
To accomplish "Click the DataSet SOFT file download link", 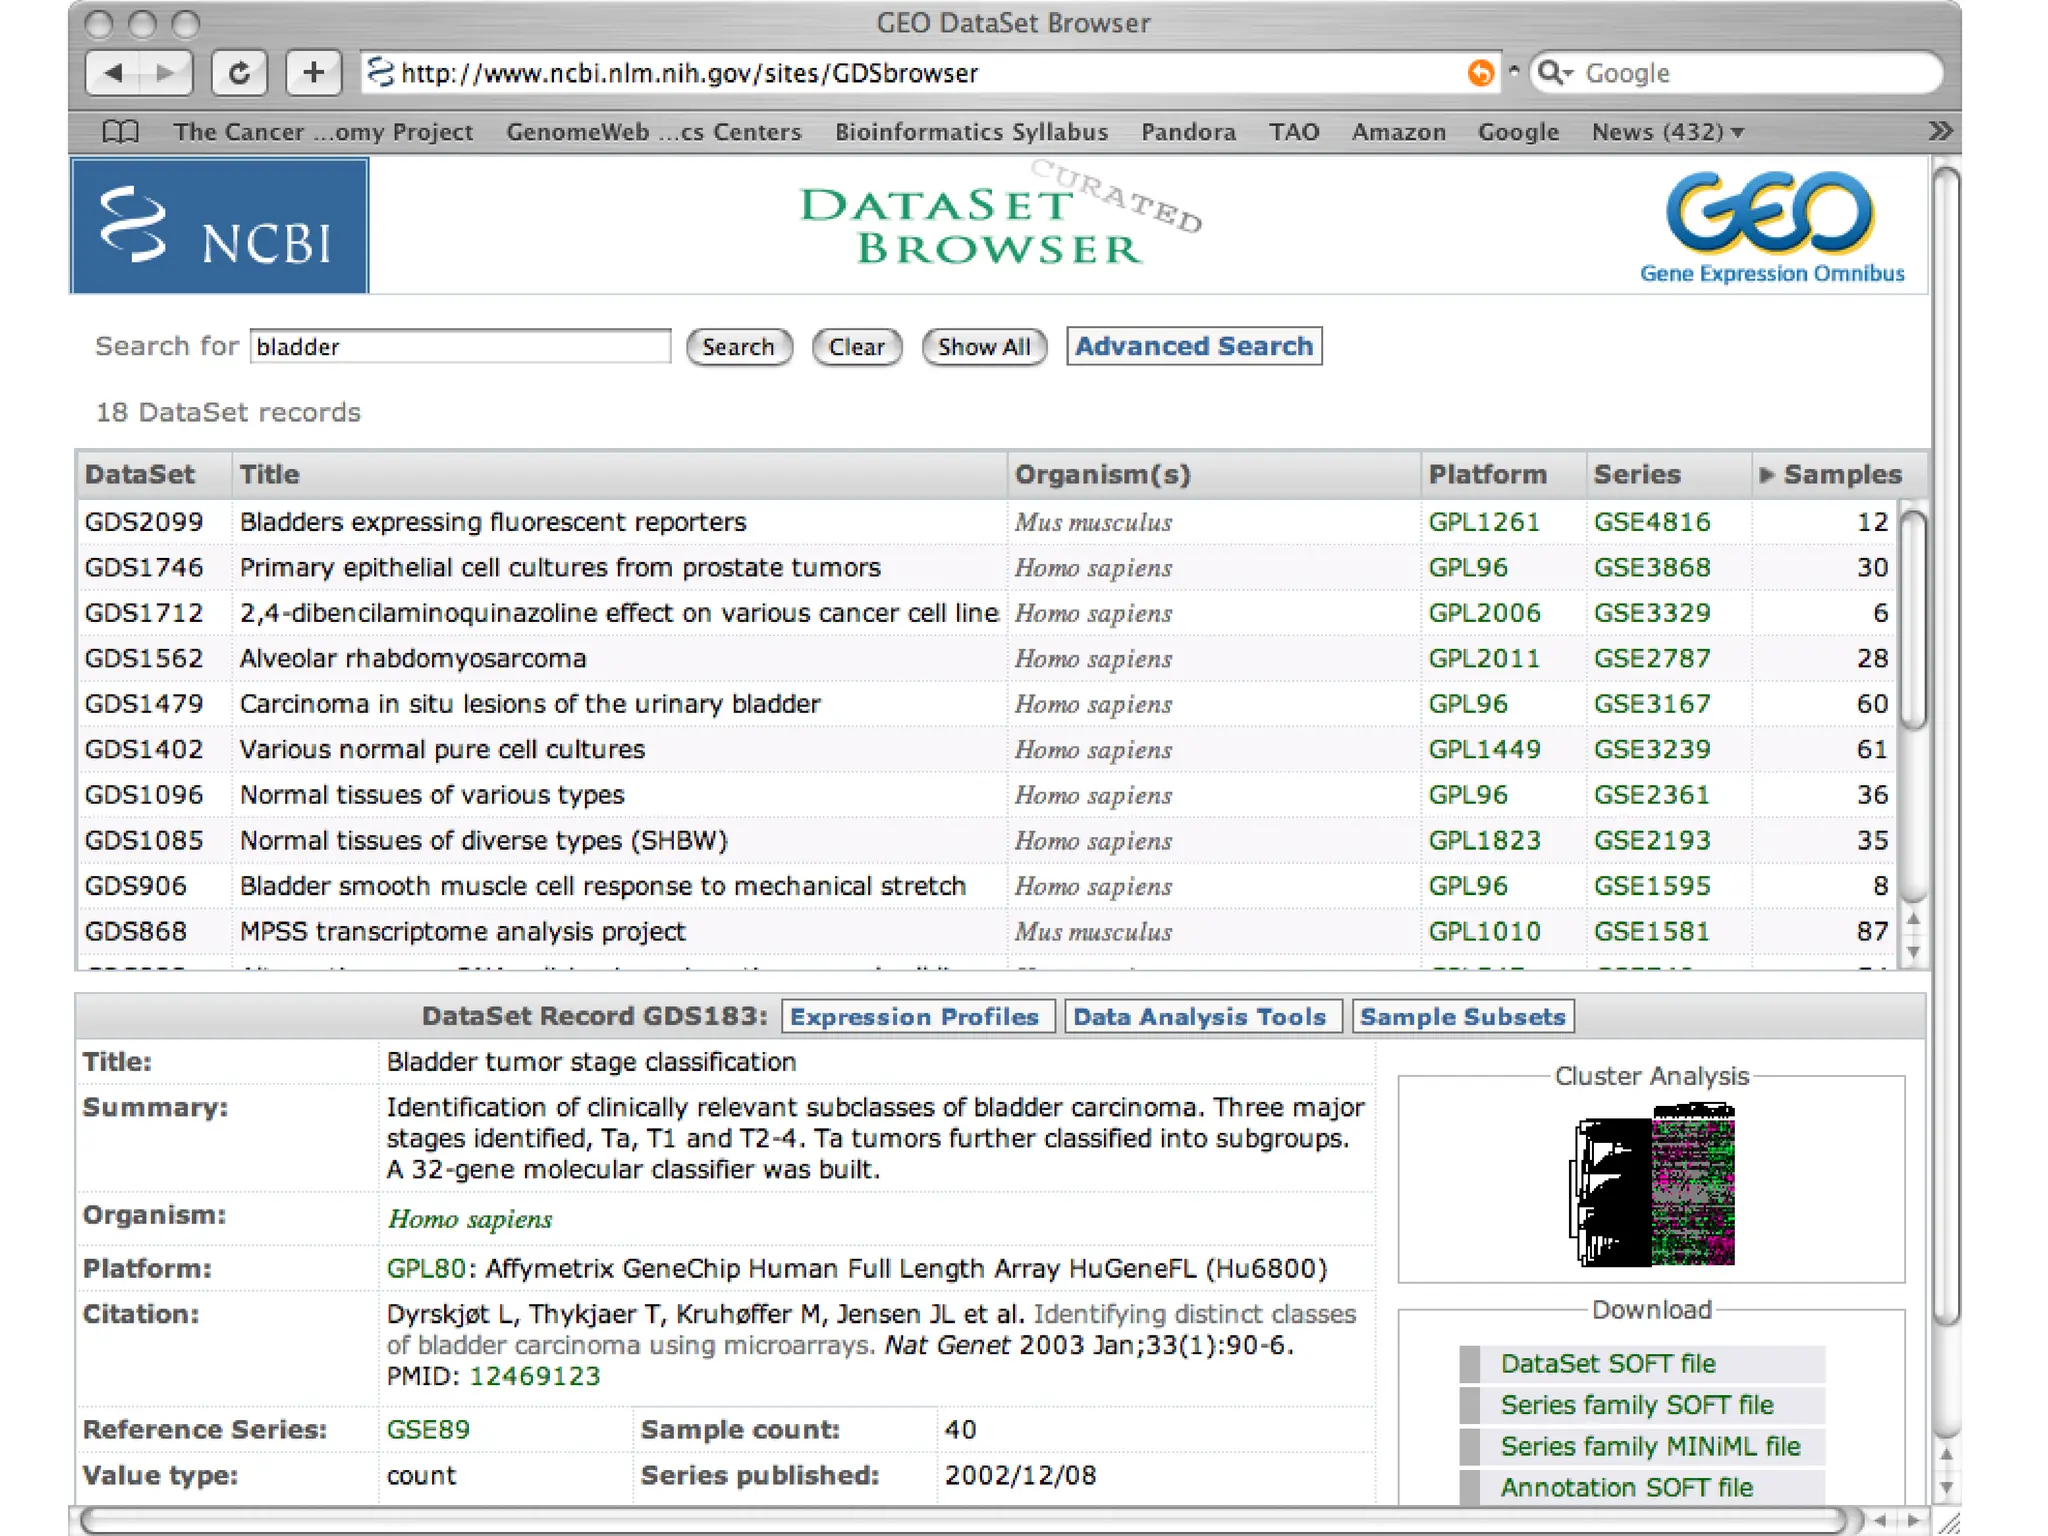I will [x=1607, y=1364].
